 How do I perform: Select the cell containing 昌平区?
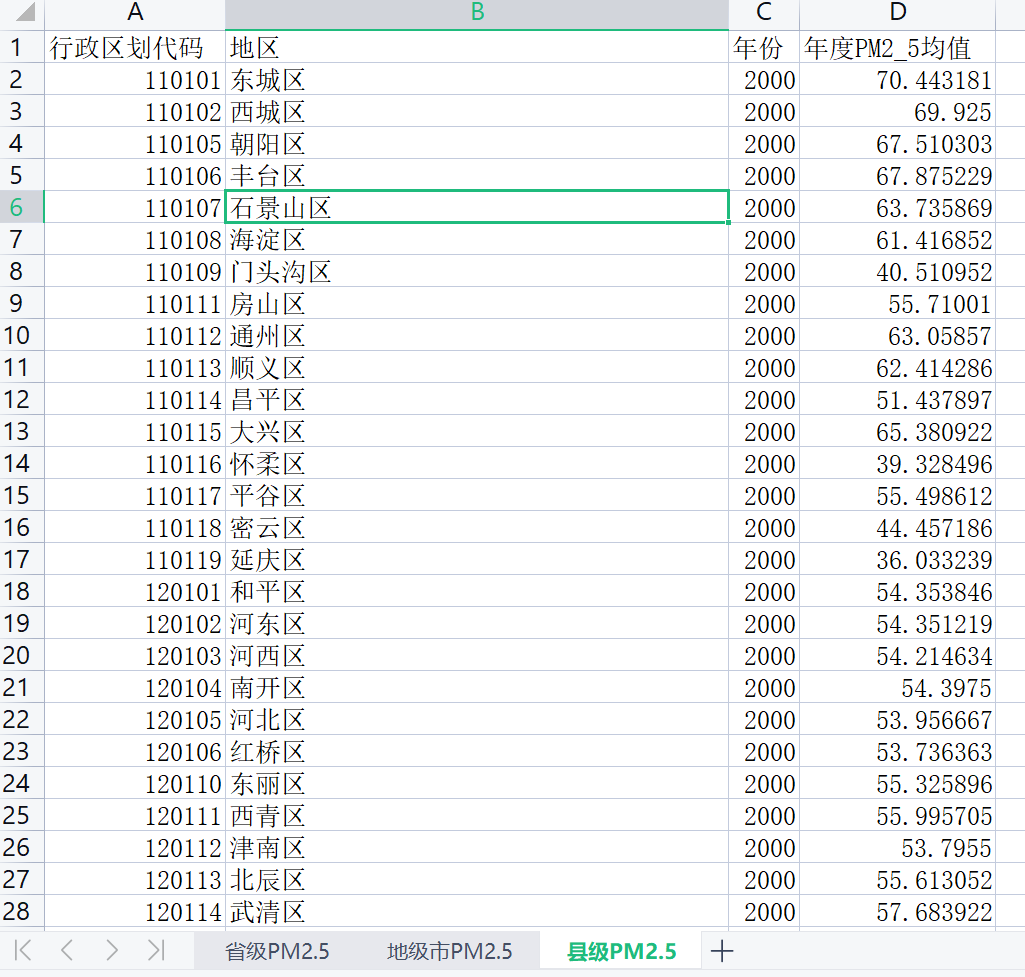tap(477, 399)
